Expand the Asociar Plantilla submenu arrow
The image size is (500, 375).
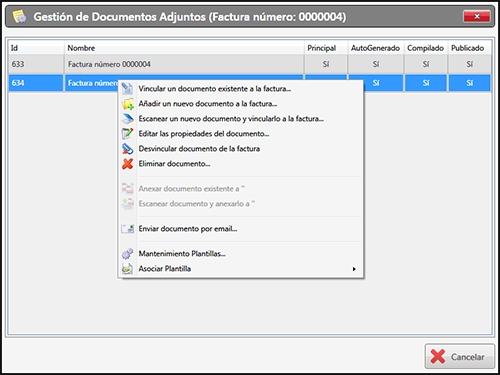[354, 269]
